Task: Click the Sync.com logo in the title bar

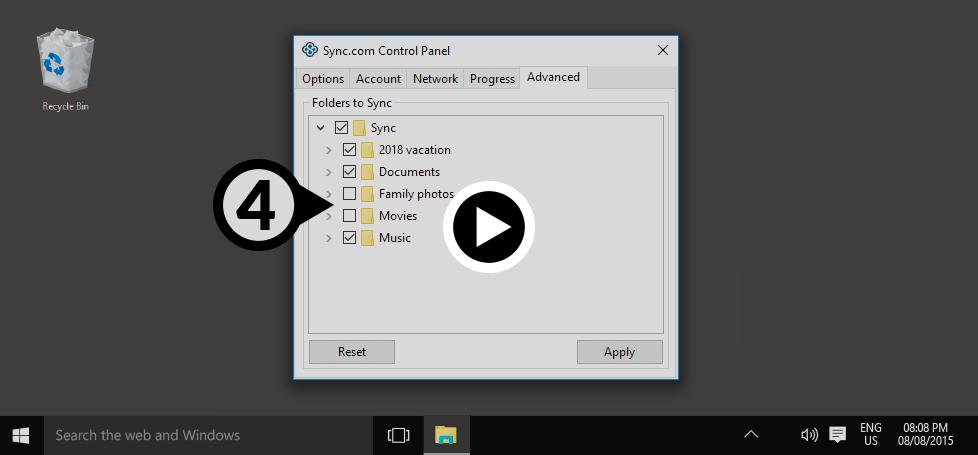Action: pyautogui.click(x=310, y=50)
